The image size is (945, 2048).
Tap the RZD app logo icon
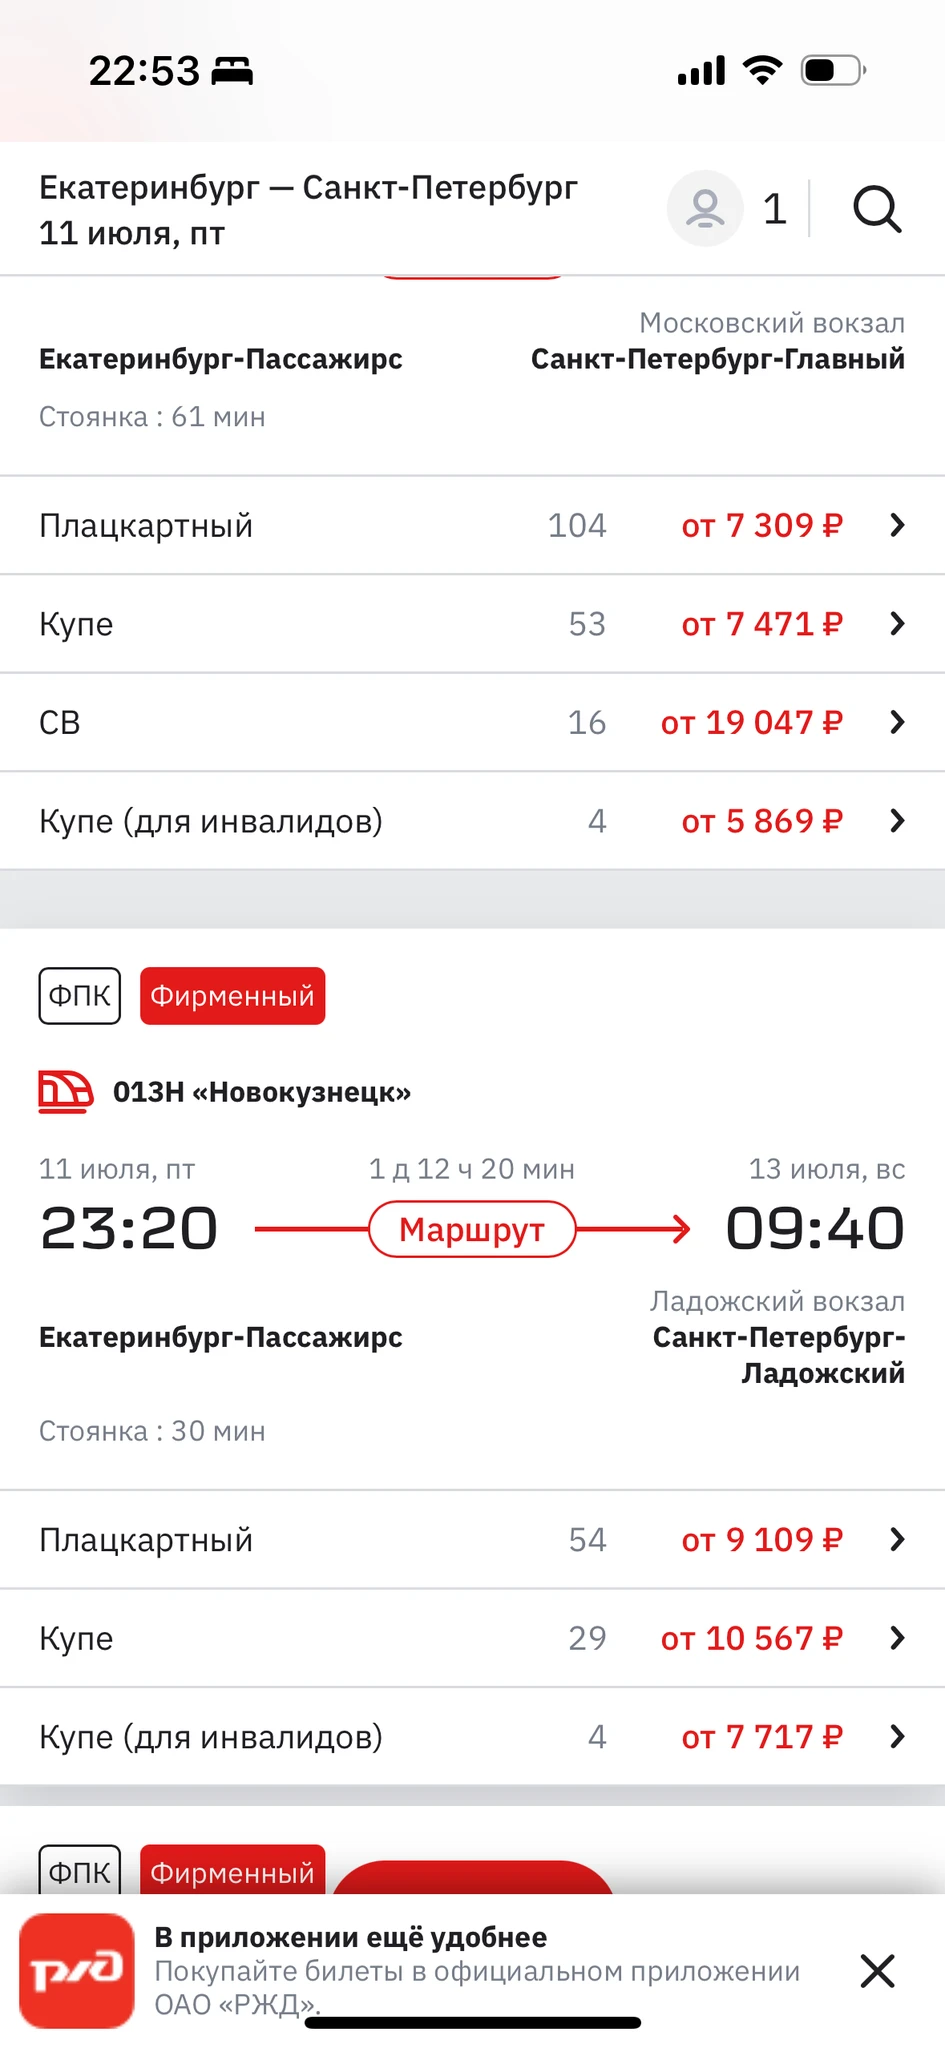77,1970
